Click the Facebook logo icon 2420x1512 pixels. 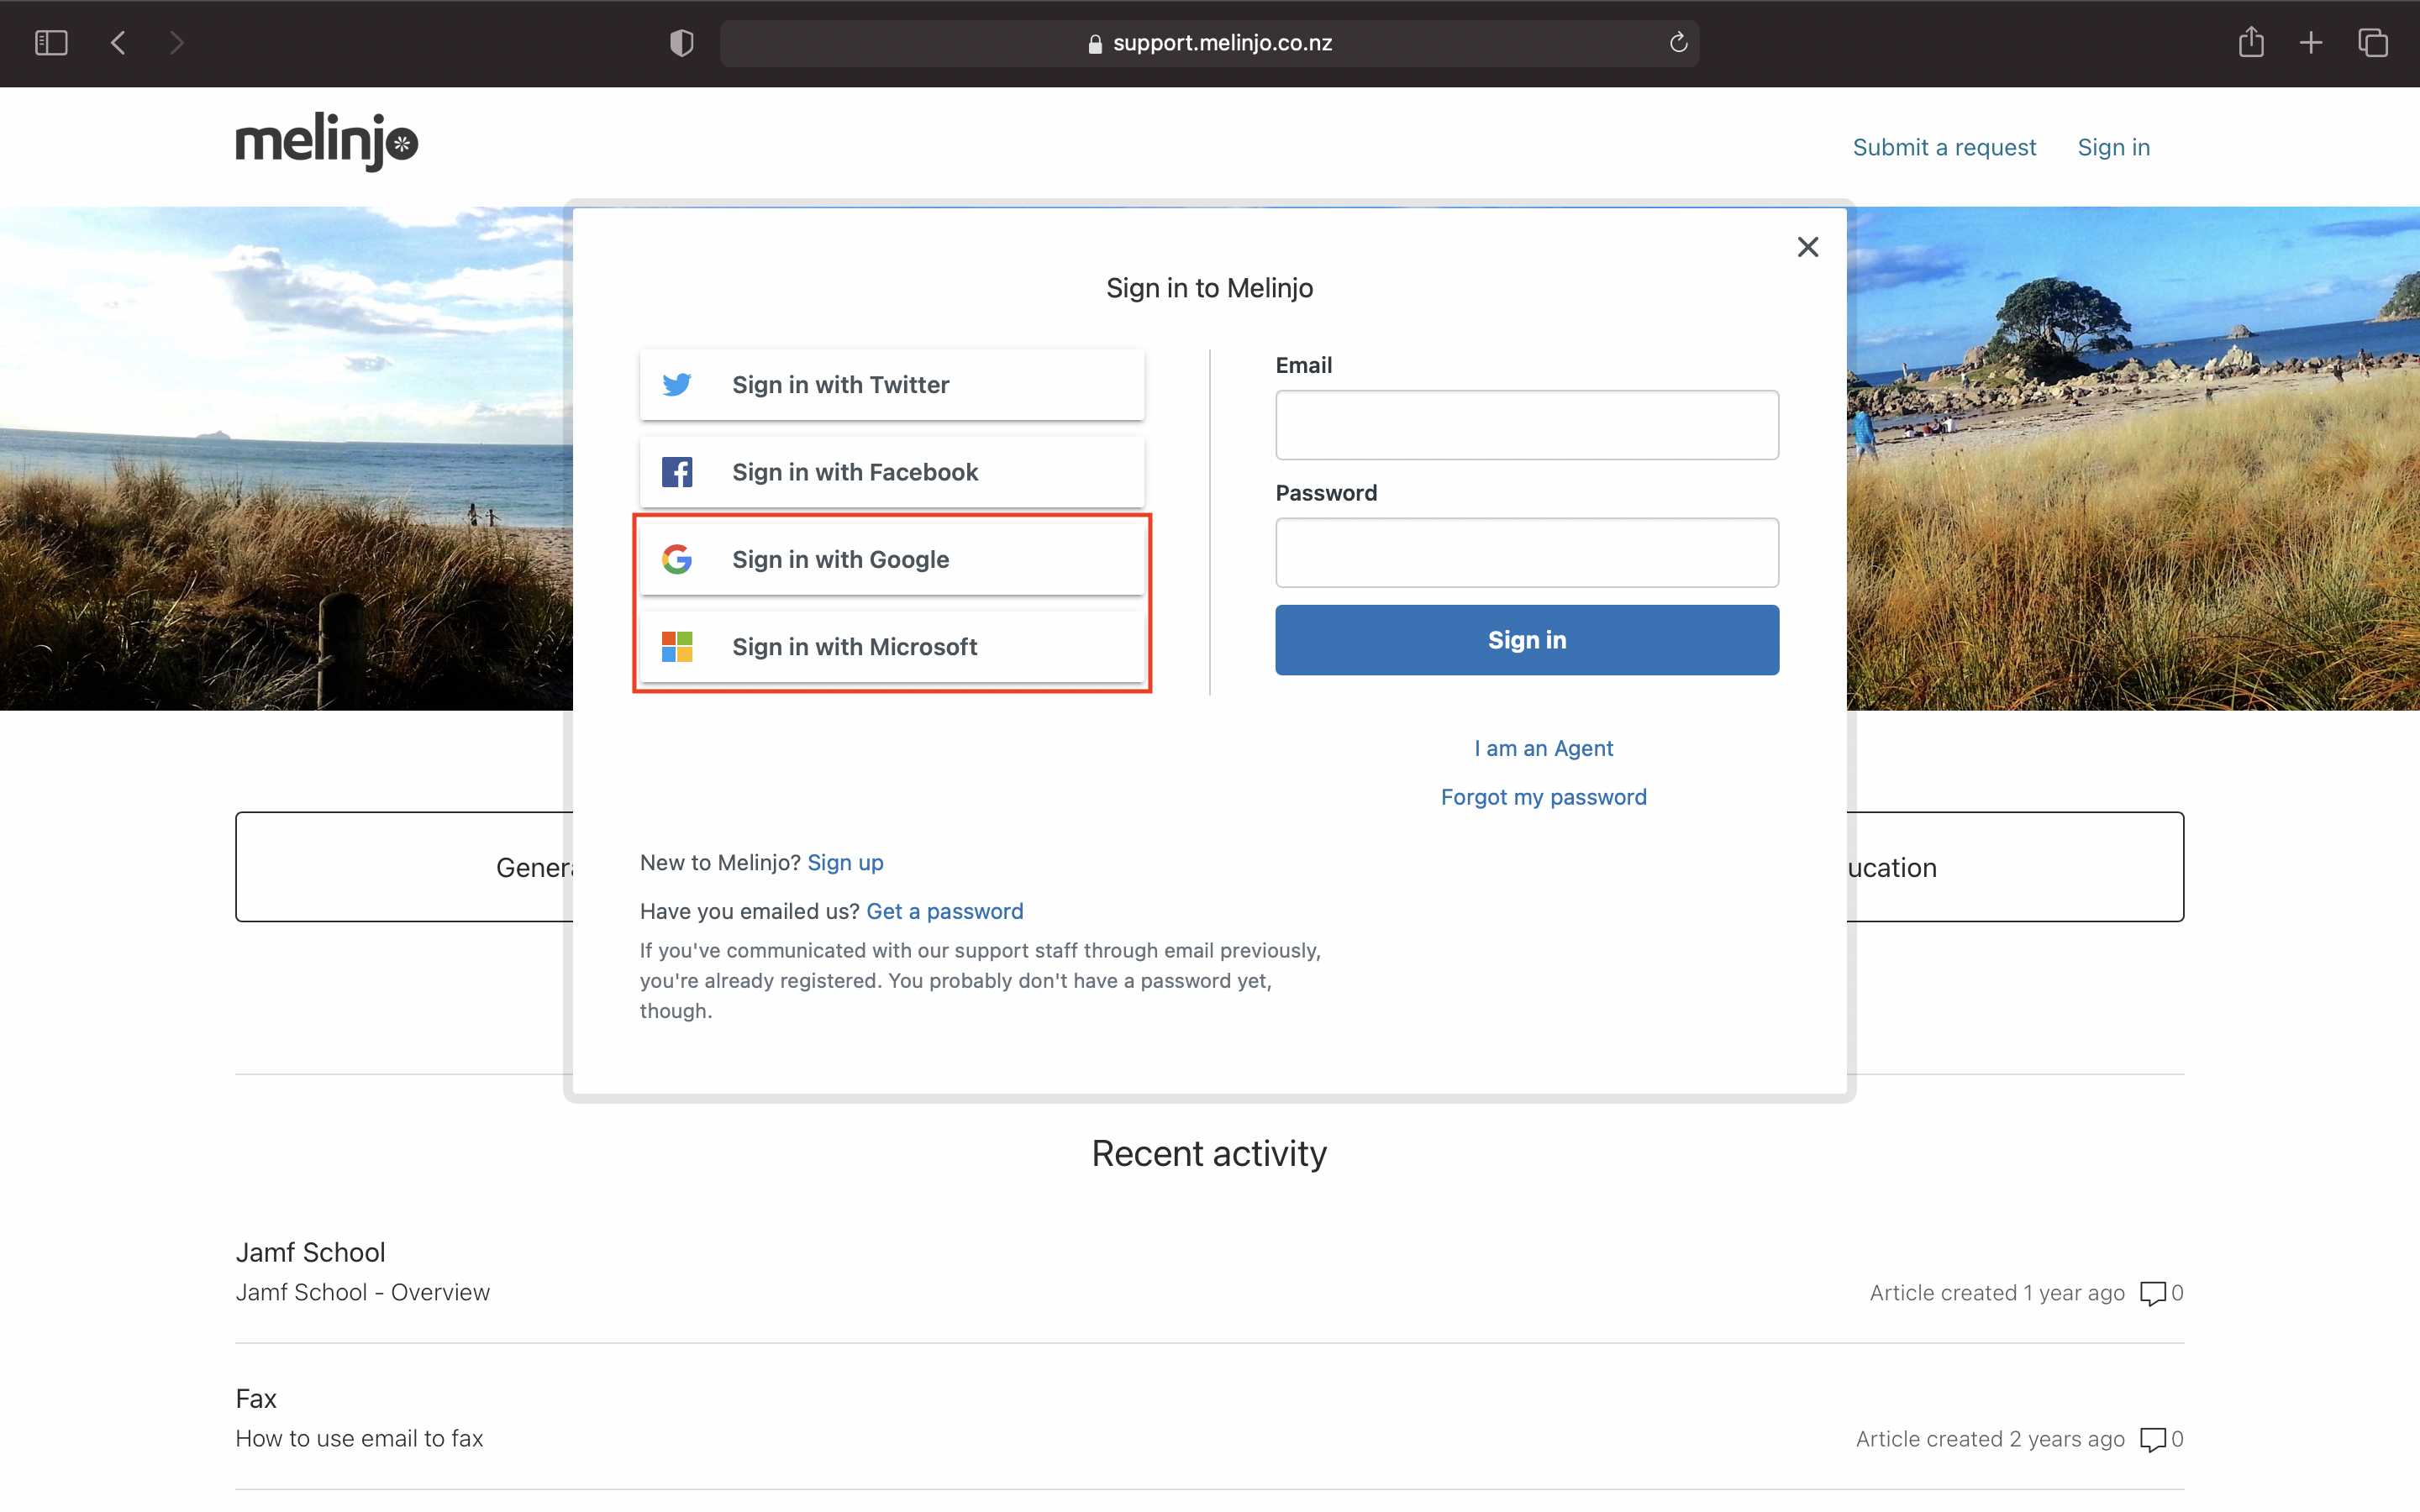pos(677,472)
